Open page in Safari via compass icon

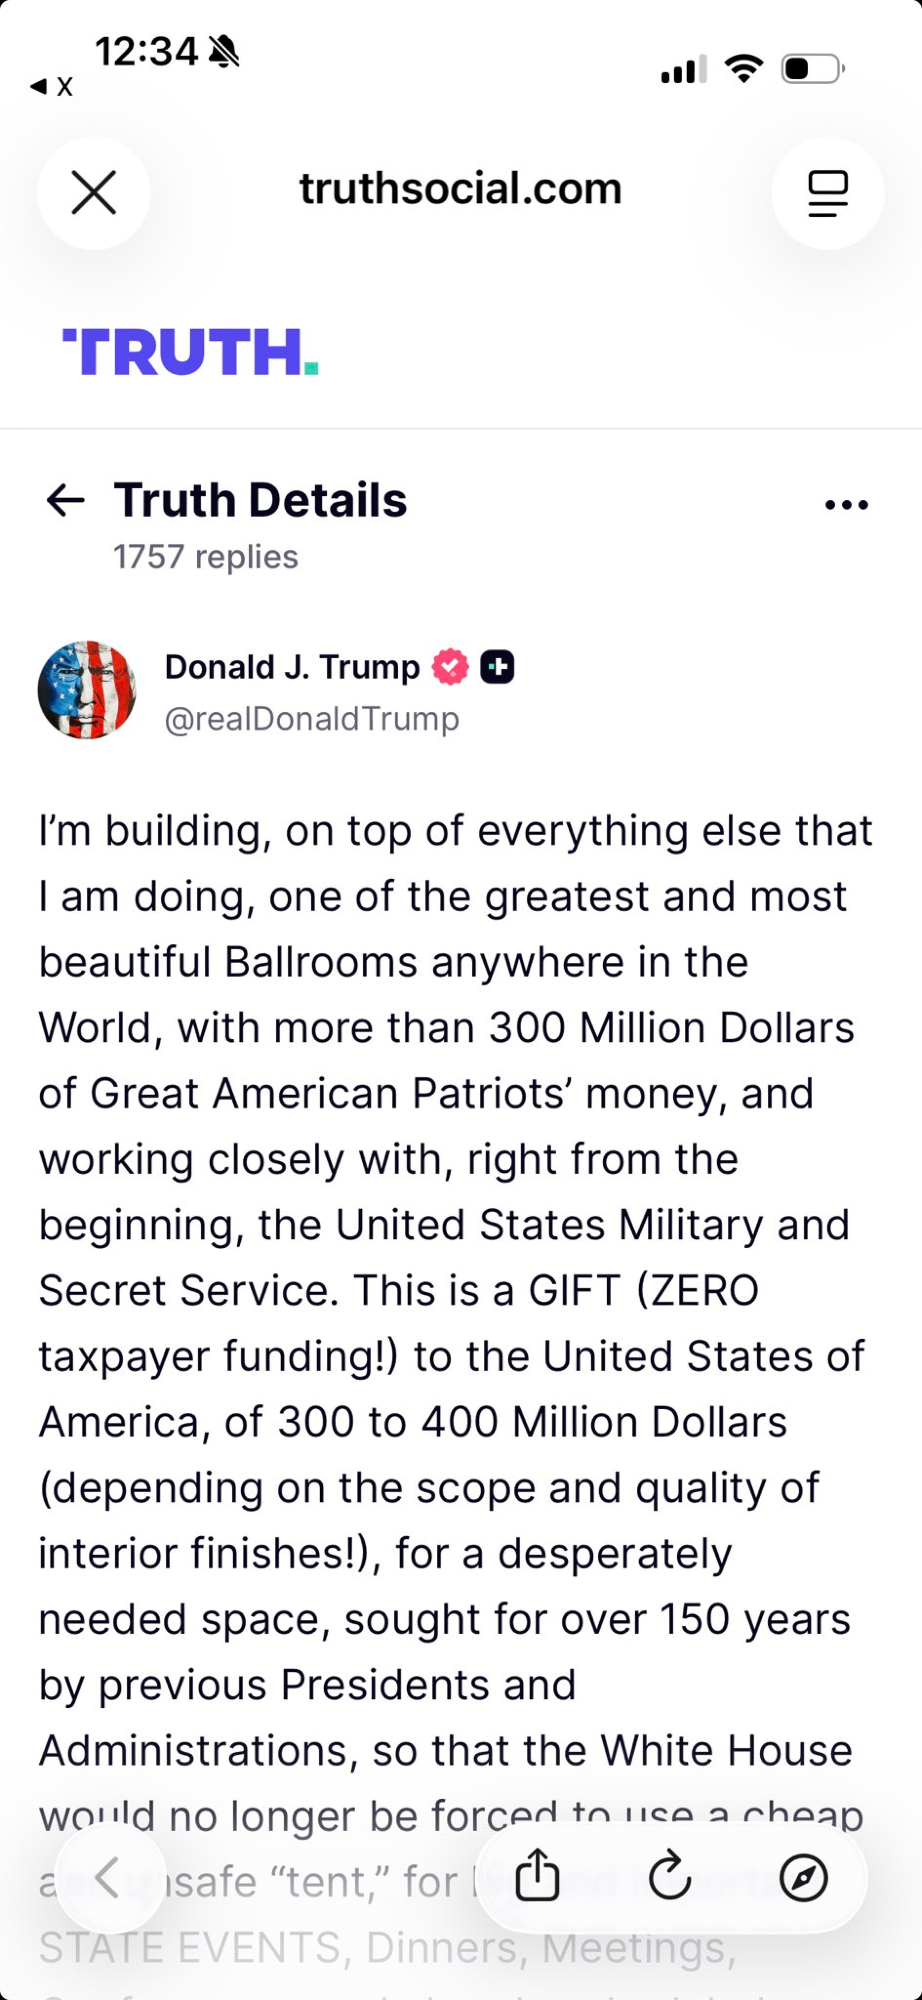803,1877
